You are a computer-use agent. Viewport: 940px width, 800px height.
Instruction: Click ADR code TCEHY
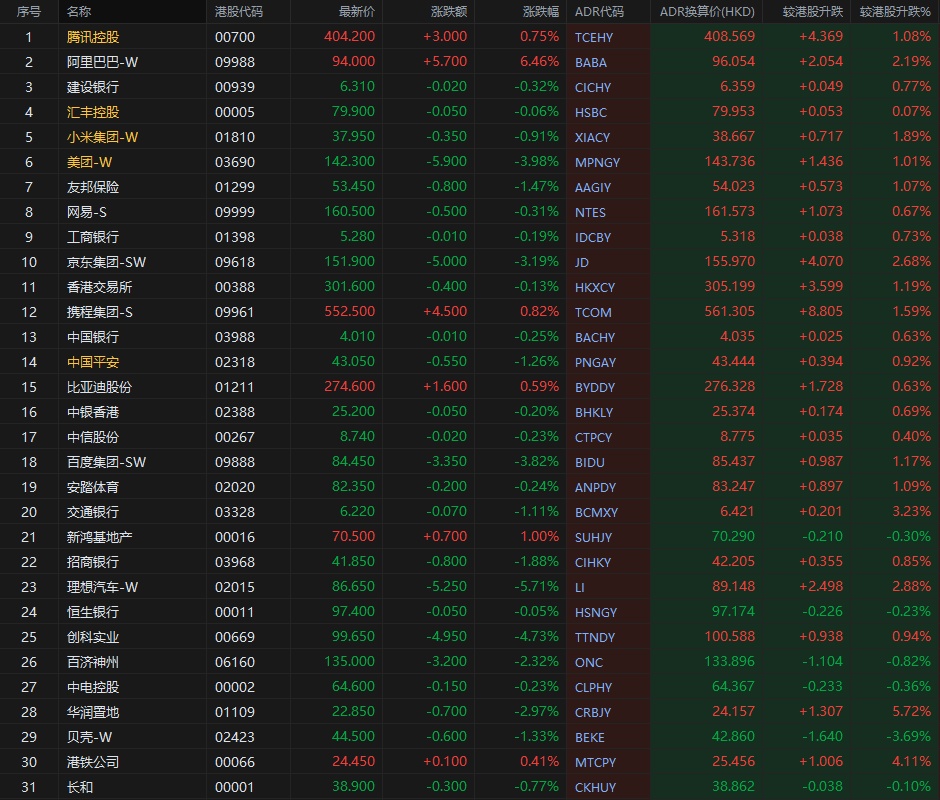coord(593,38)
